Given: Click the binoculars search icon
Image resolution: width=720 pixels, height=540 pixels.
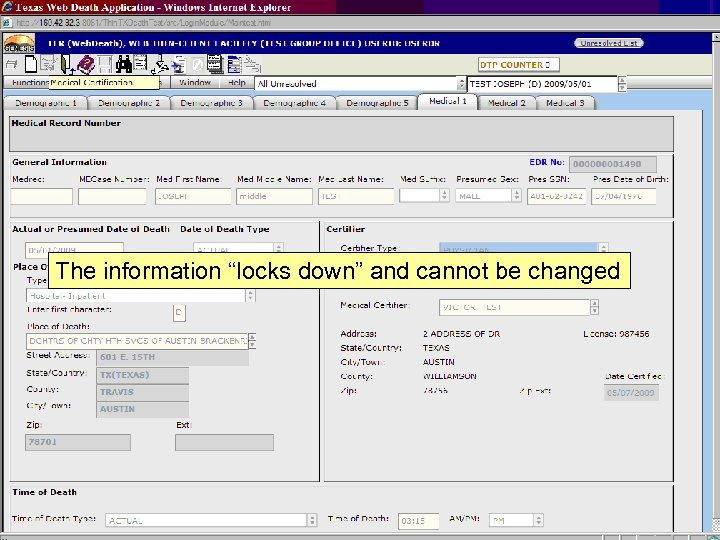Looking at the screenshot, I should pos(124,64).
